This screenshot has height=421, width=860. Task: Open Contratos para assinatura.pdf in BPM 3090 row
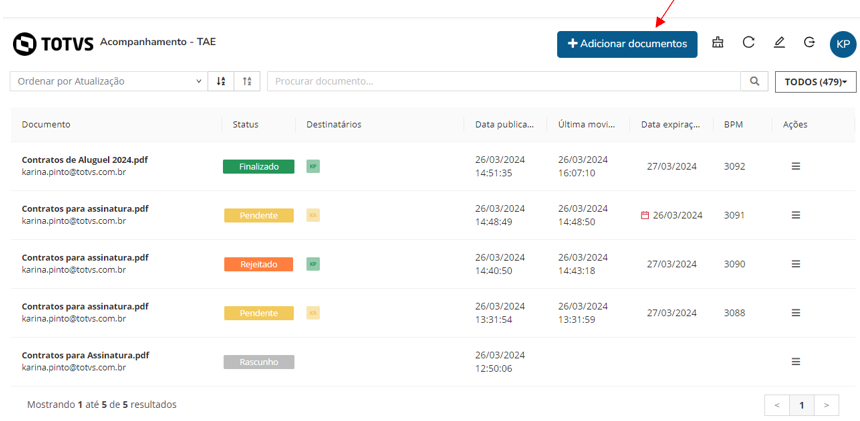coord(85,257)
